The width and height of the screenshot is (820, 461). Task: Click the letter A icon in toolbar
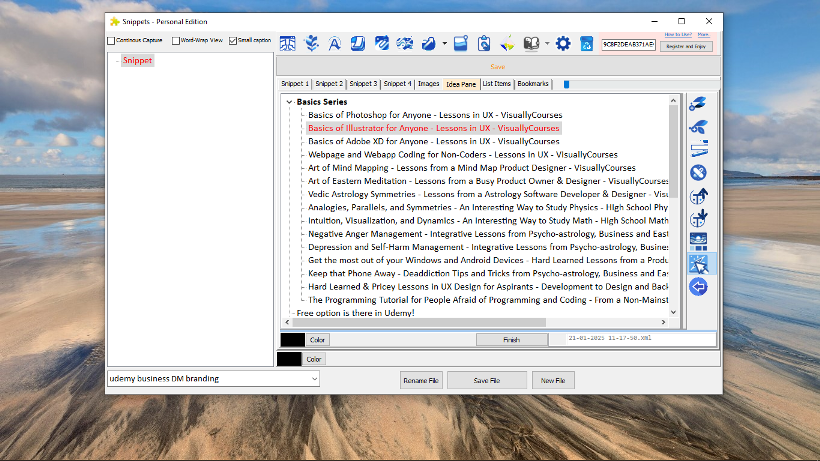click(x=335, y=44)
